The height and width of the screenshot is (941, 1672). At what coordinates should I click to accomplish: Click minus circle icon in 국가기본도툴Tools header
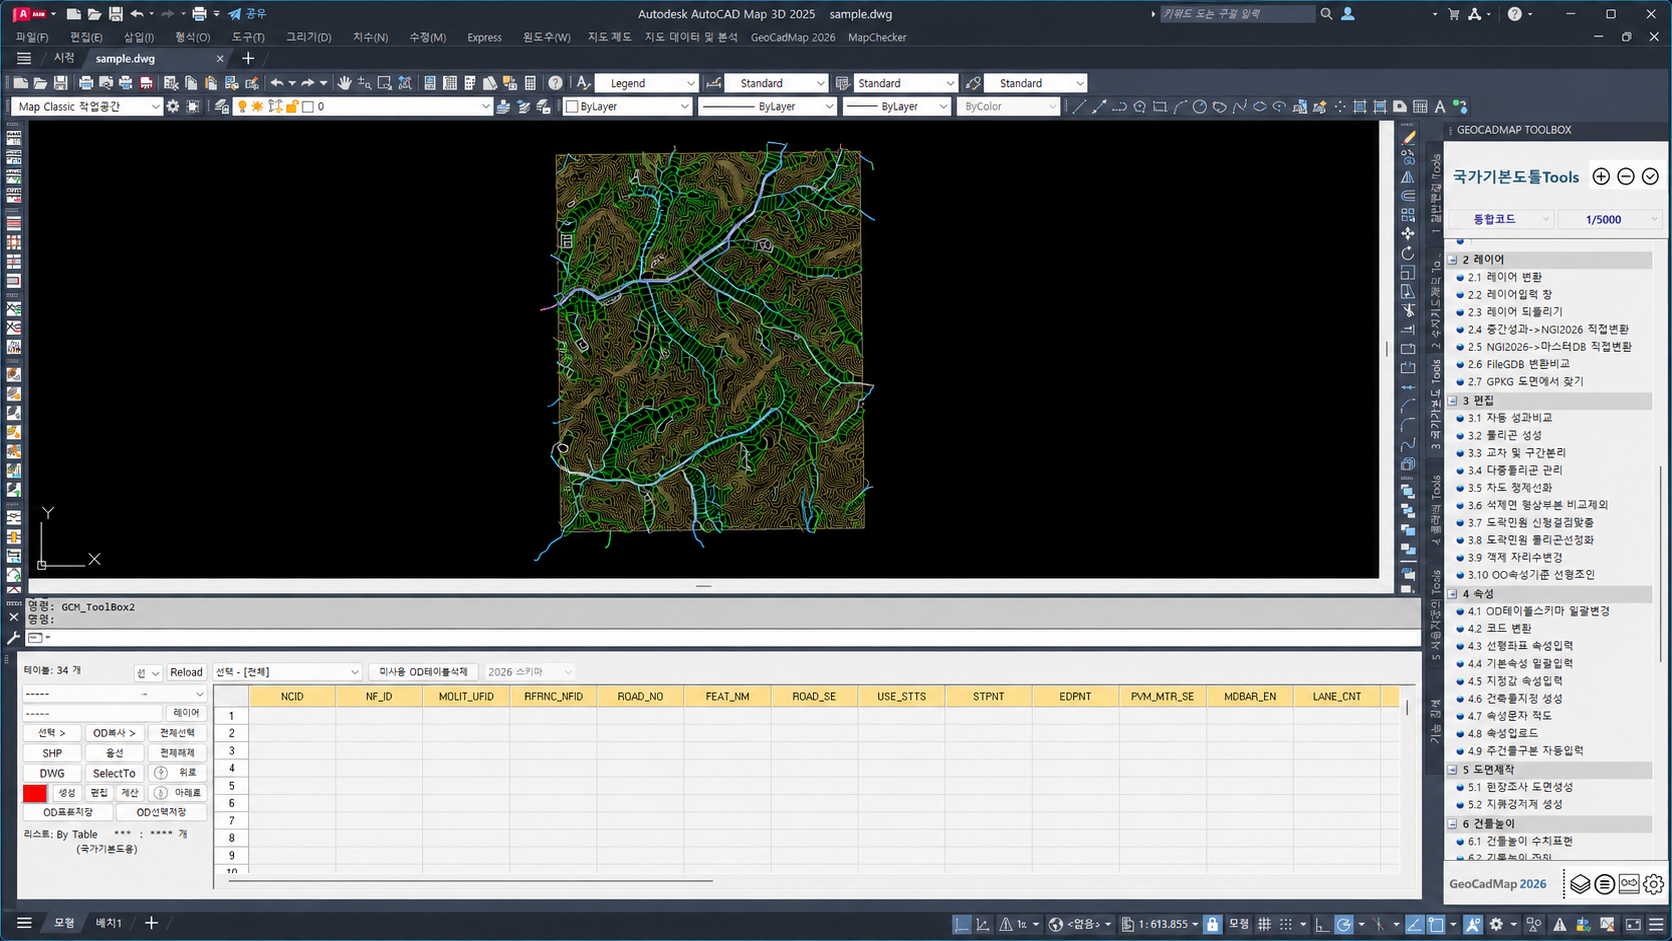[1626, 176]
